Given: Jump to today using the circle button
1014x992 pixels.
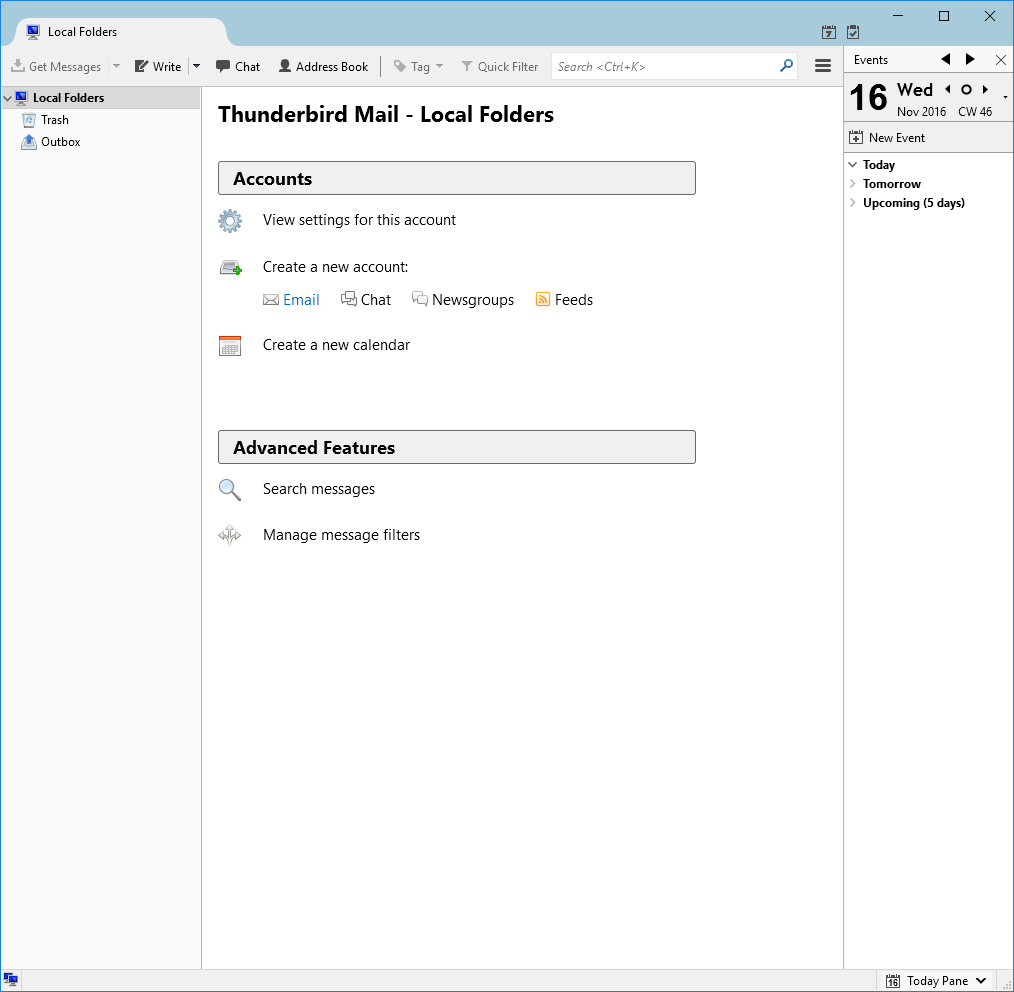Looking at the screenshot, I should click(x=966, y=90).
